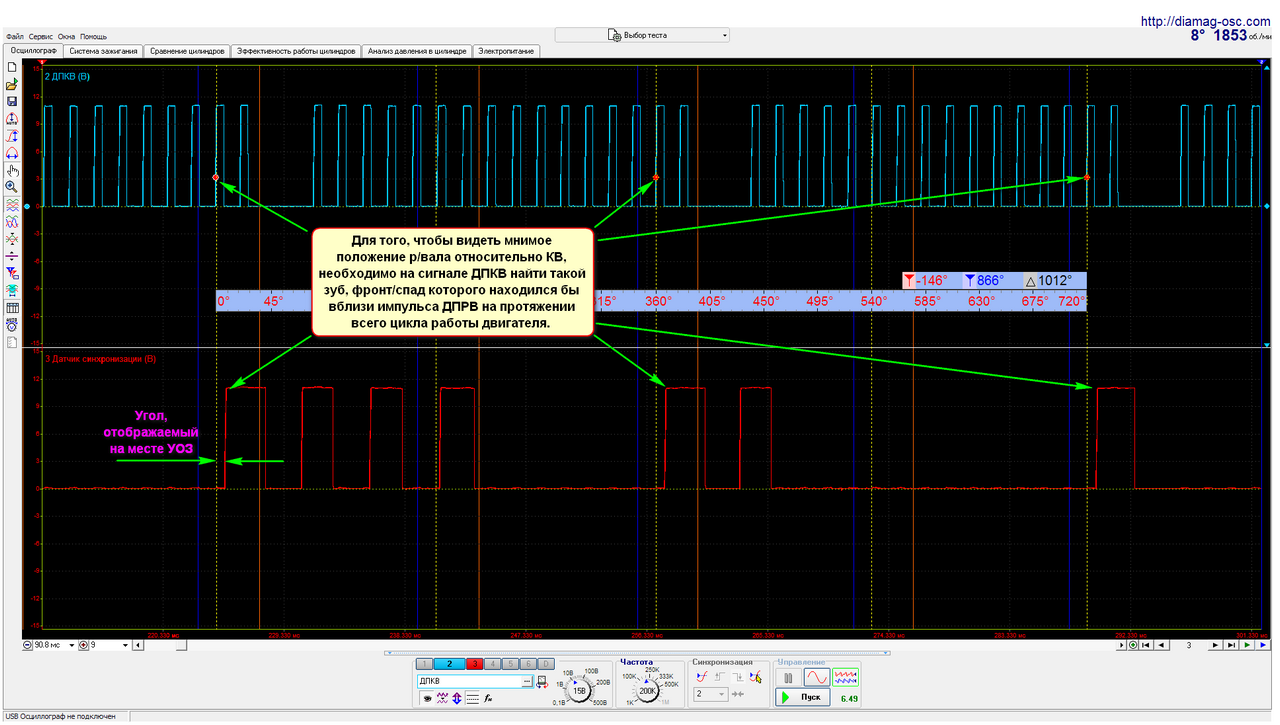The image size is (1280, 725).
Task: Open the Помощь menu
Action: 93,36
